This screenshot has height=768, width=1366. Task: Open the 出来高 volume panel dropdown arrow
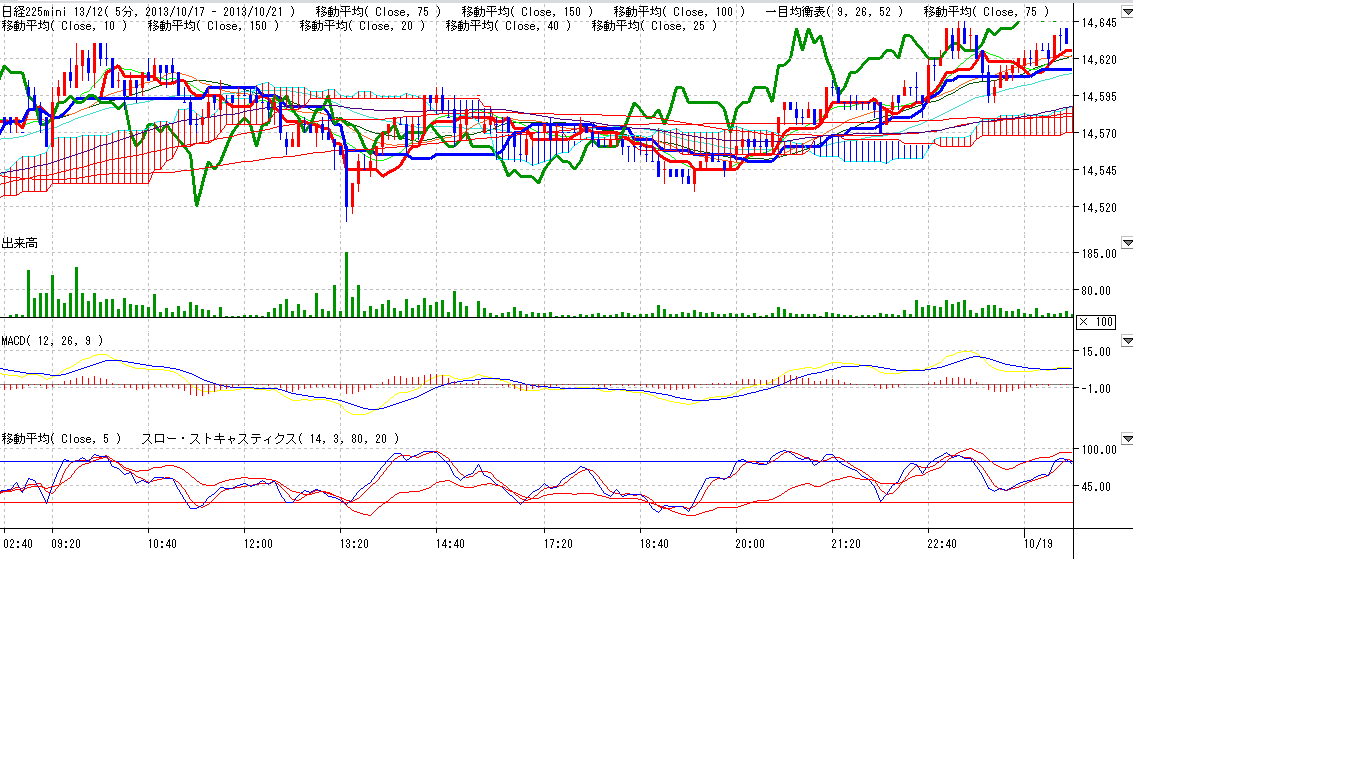[1128, 243]
